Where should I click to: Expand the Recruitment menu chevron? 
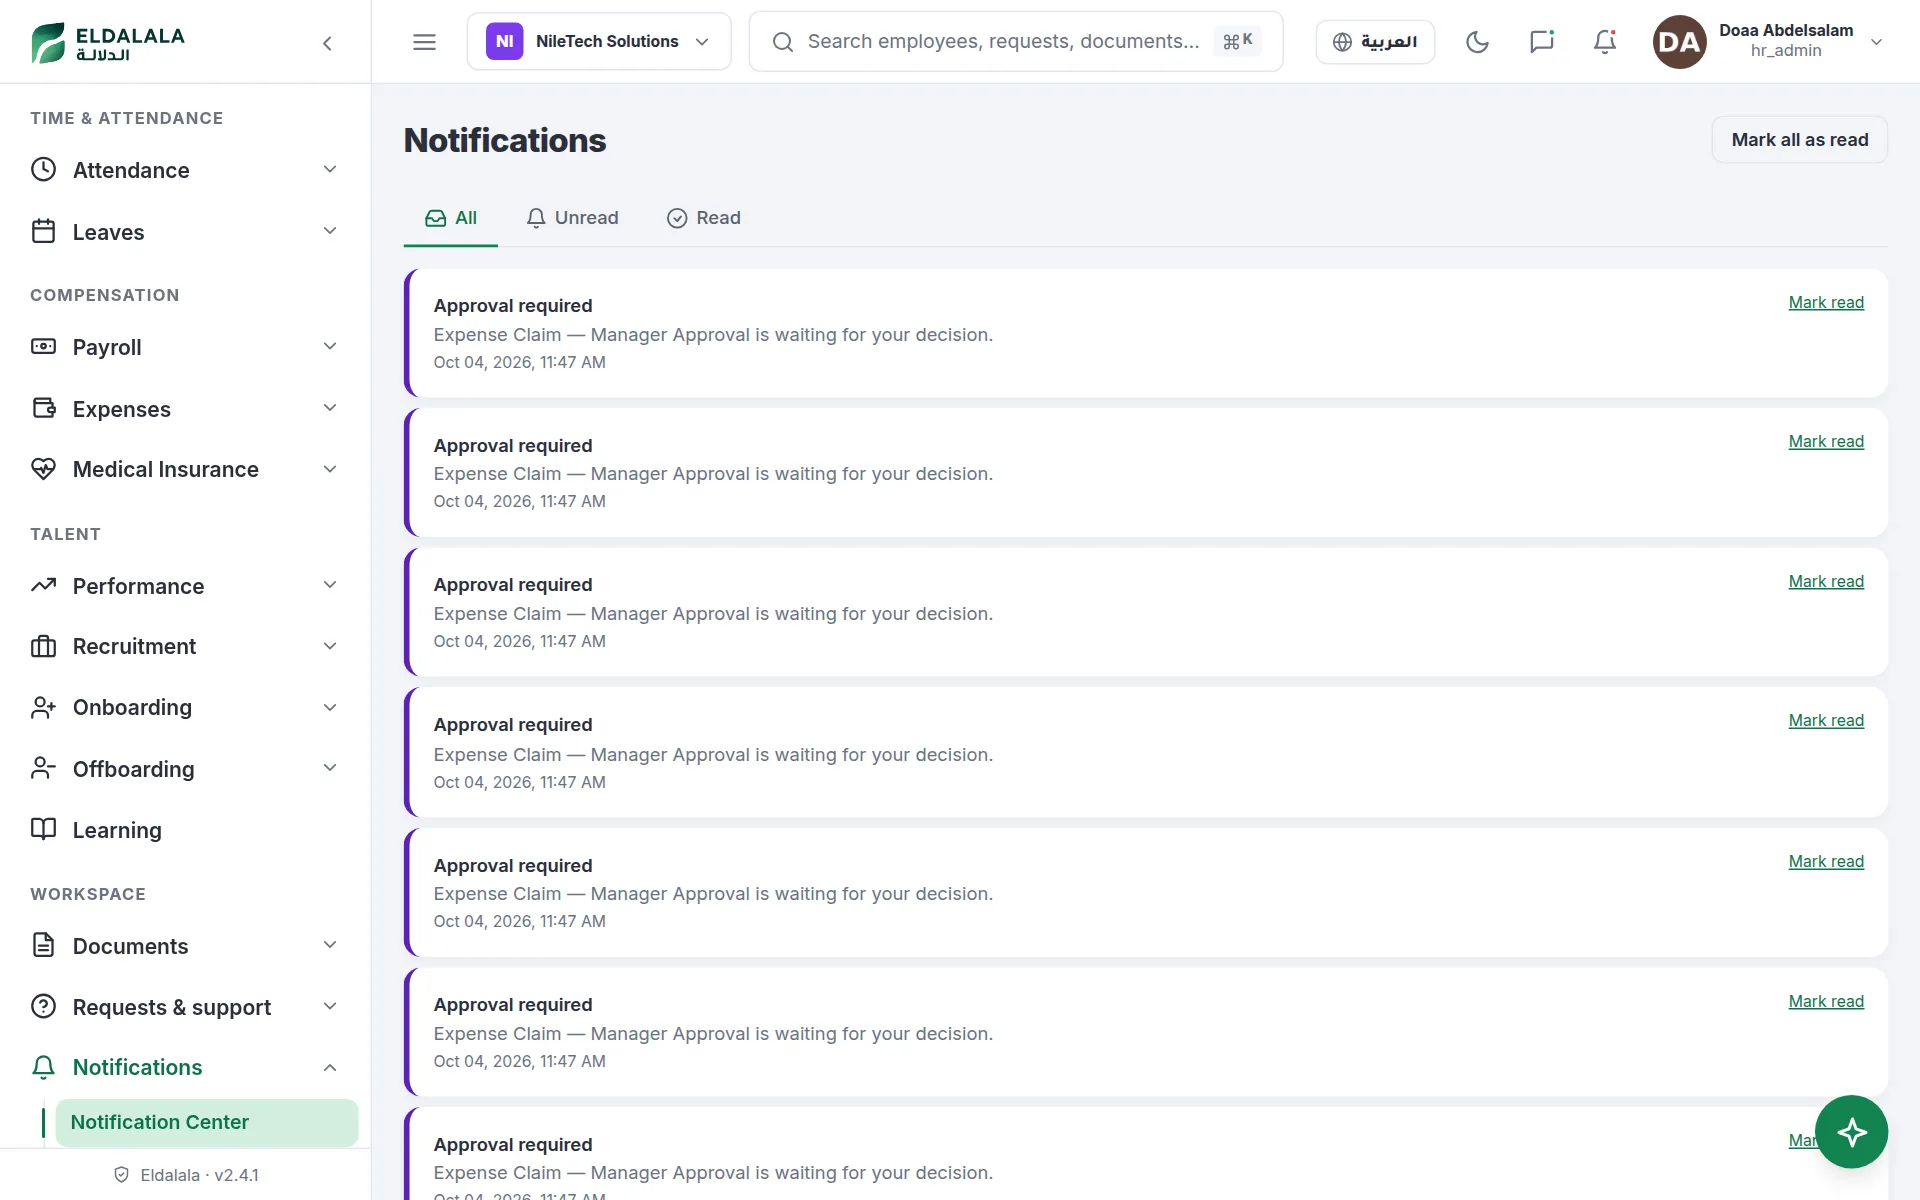[330, 646]
